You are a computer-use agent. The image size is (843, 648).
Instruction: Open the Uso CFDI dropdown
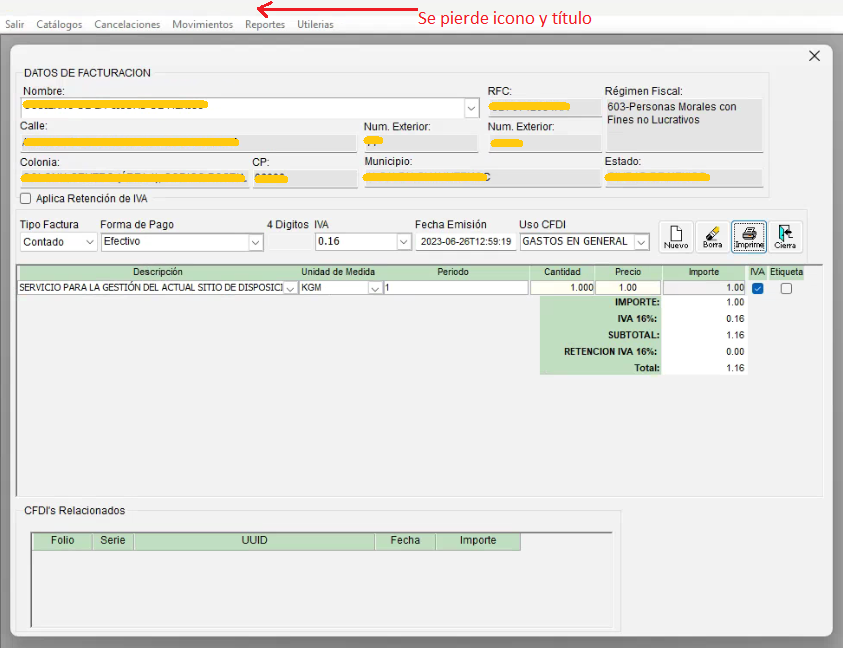tap(641, 242)
